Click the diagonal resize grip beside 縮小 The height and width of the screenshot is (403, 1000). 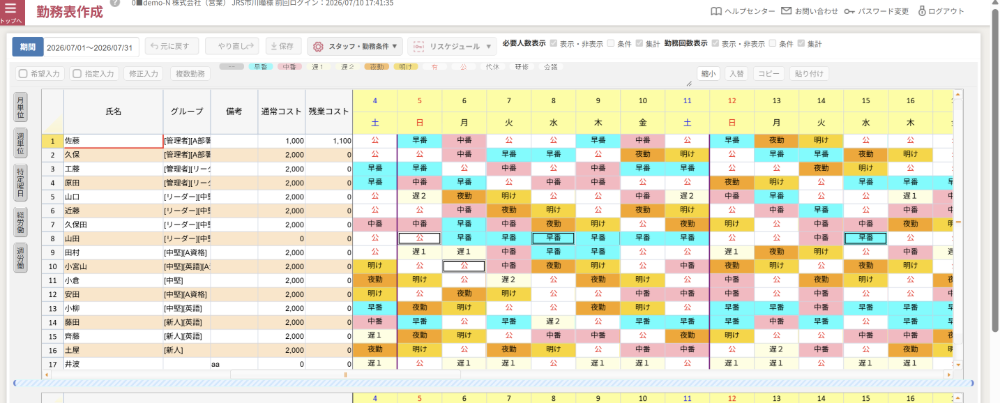[x=689, y=84]
